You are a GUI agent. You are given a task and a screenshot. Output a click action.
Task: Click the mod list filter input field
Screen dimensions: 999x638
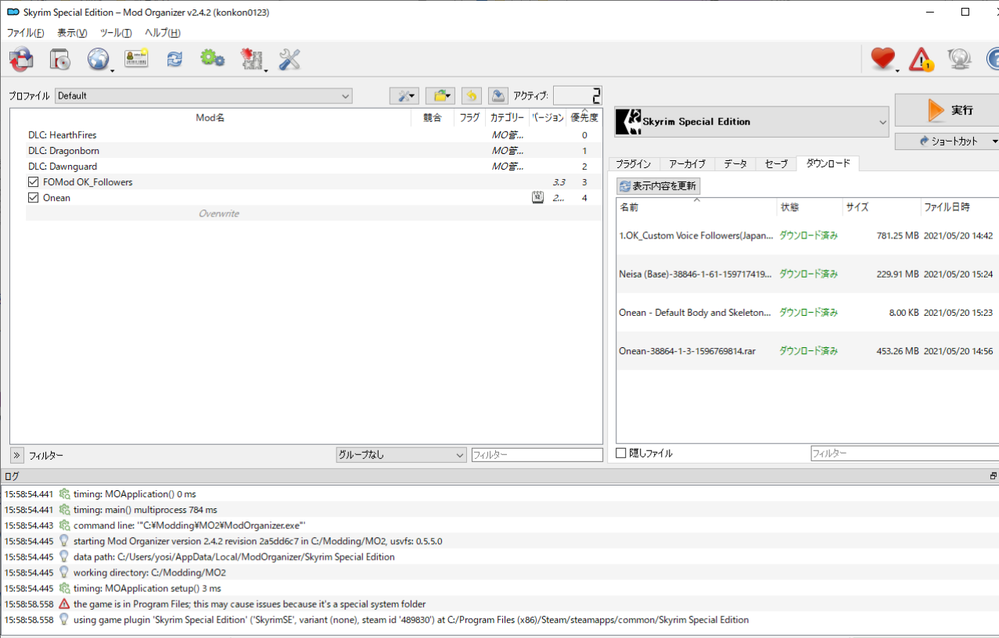[x=536, y=455]
